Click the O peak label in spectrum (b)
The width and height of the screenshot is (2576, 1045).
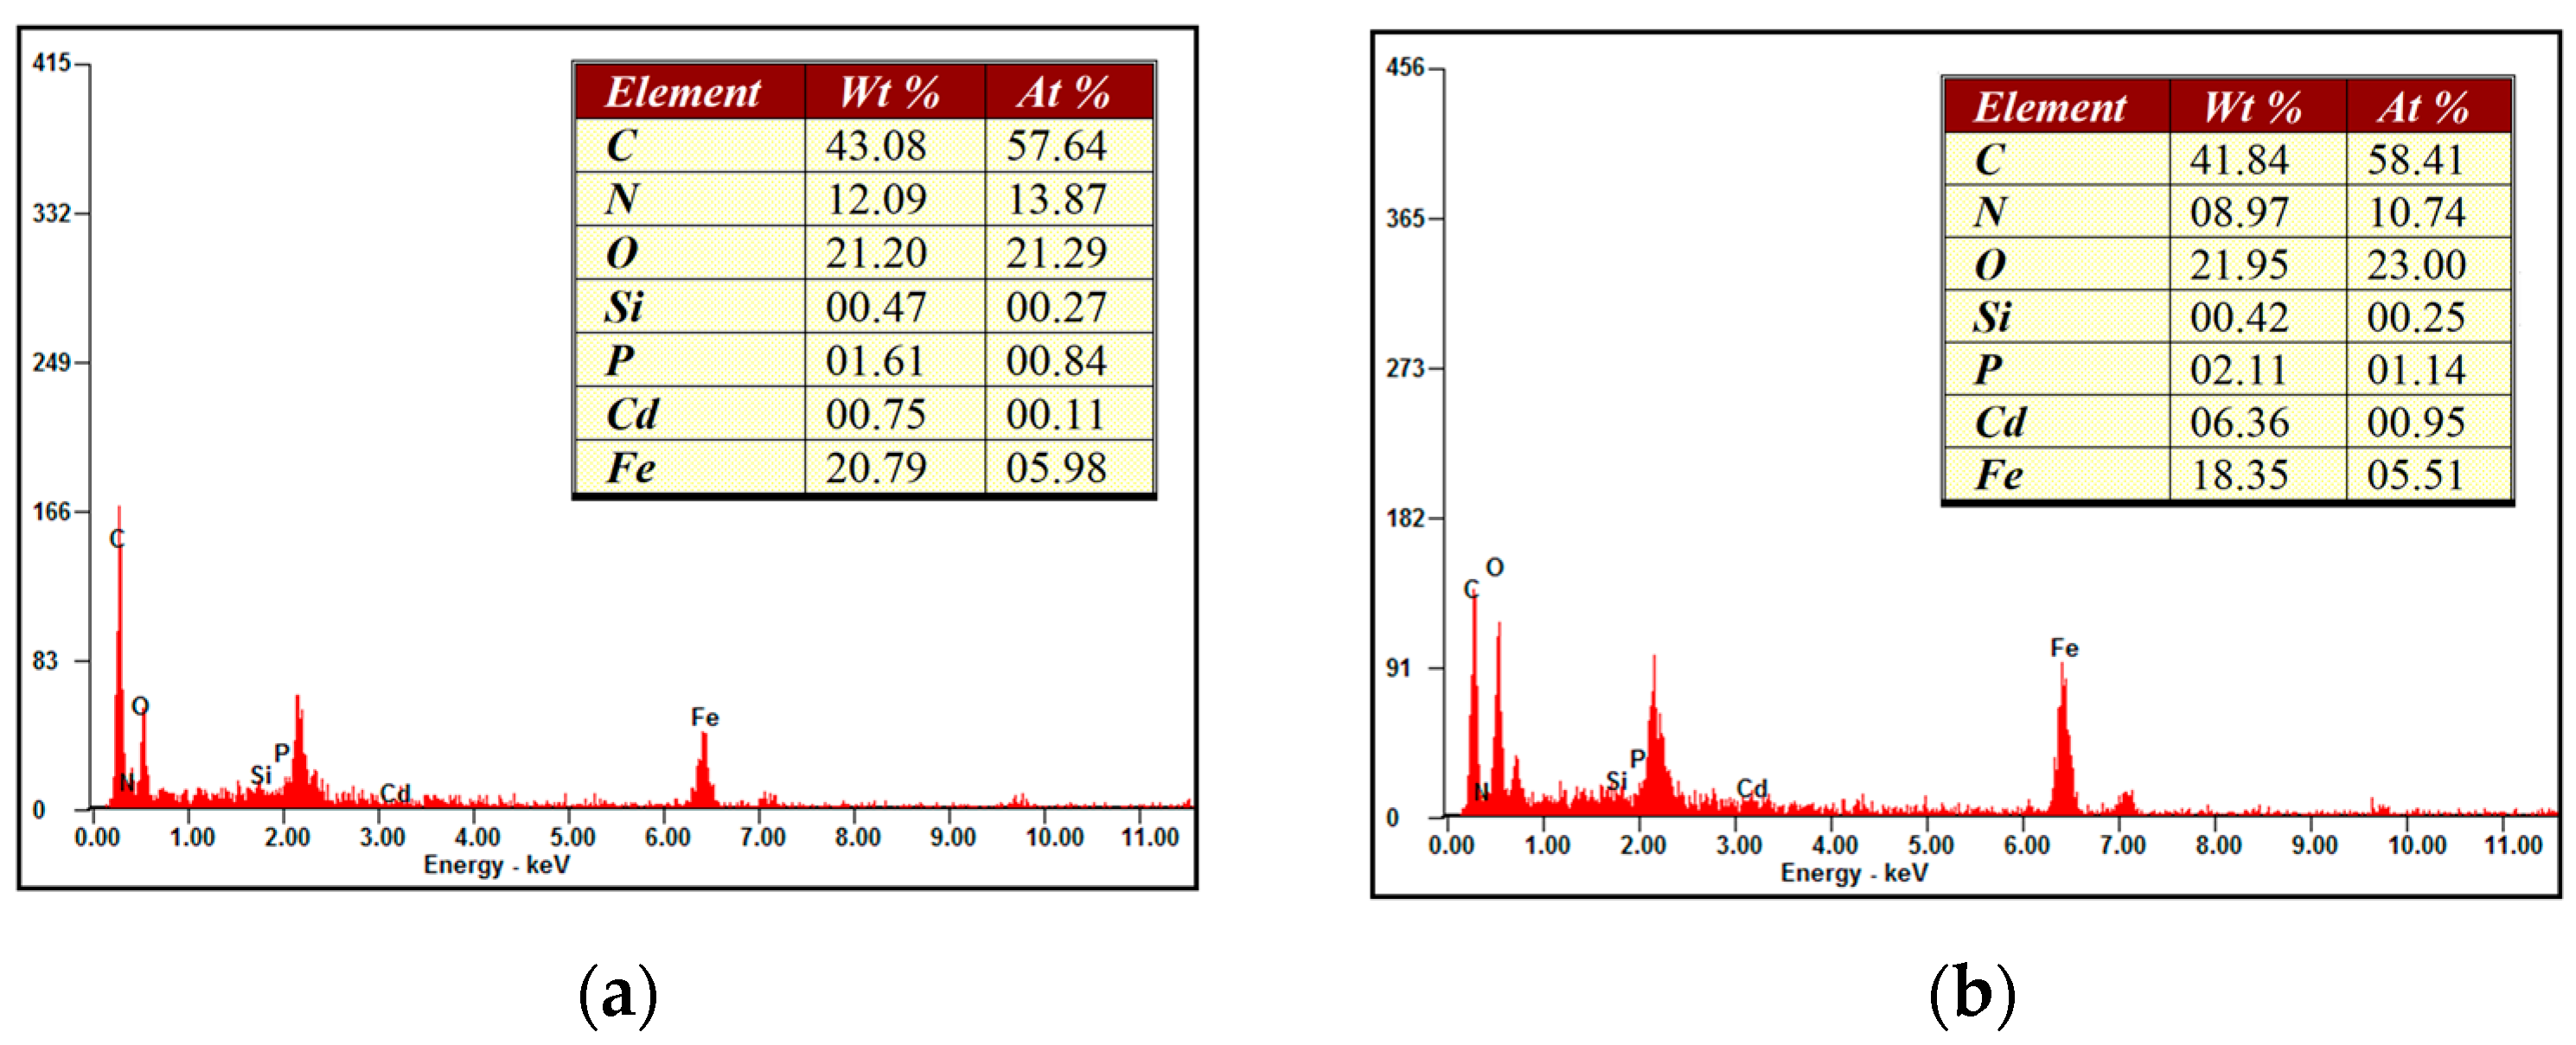pos(1495,567)
